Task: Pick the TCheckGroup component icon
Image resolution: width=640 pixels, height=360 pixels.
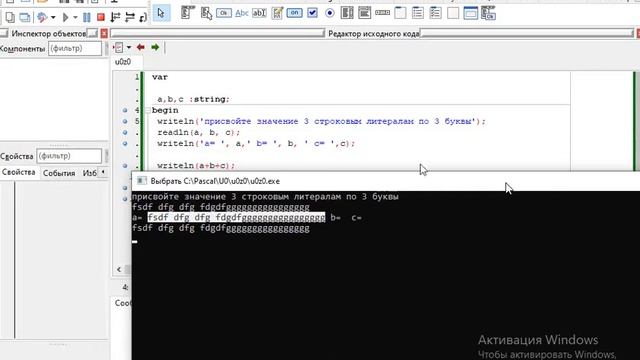Action: click(x=435, y=13)
